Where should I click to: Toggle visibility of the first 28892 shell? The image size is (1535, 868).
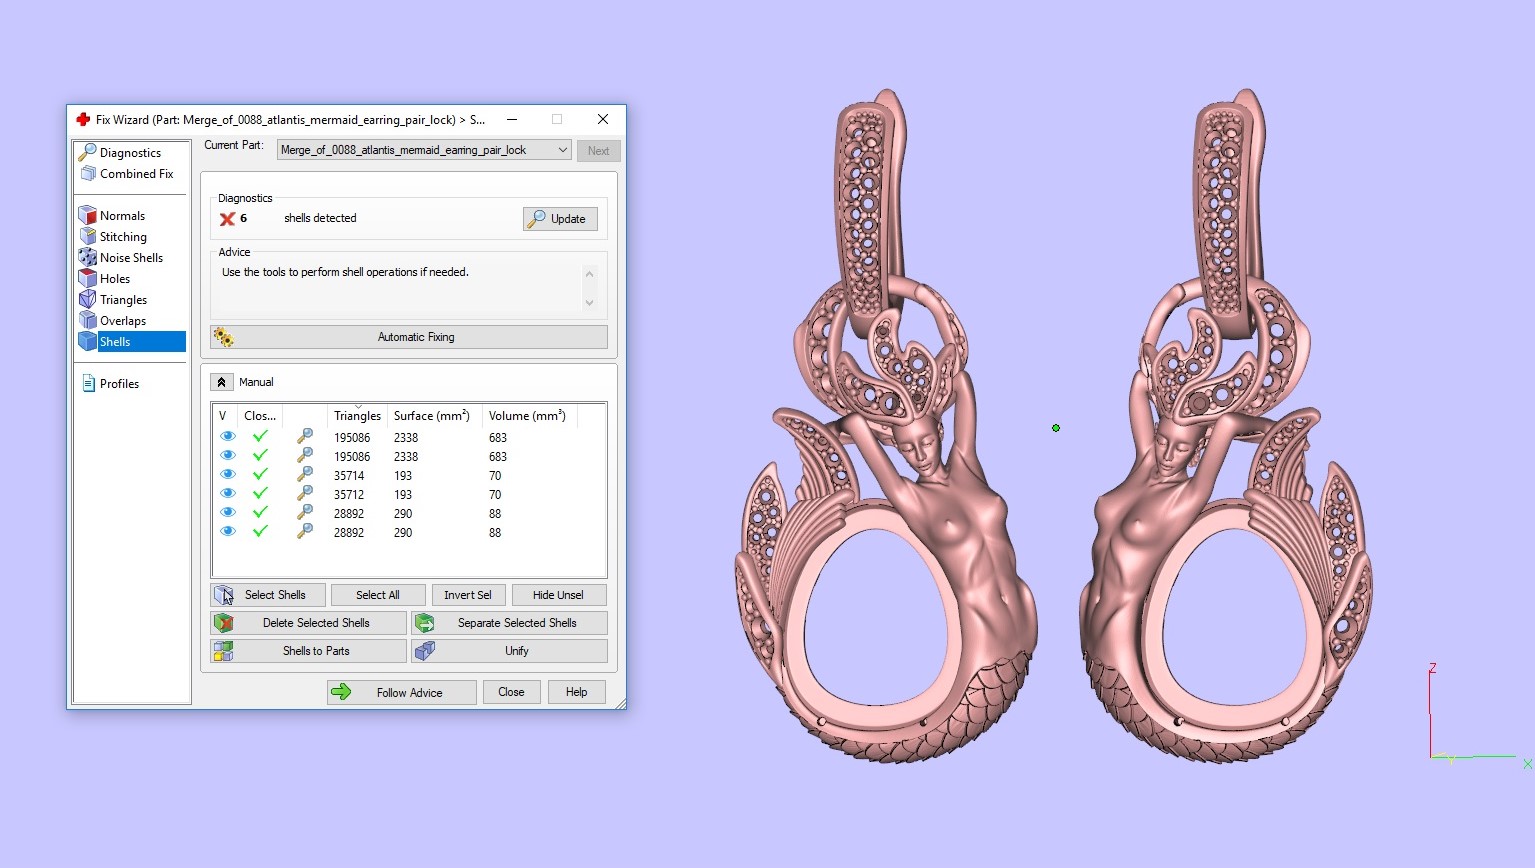tap(228, 513)
